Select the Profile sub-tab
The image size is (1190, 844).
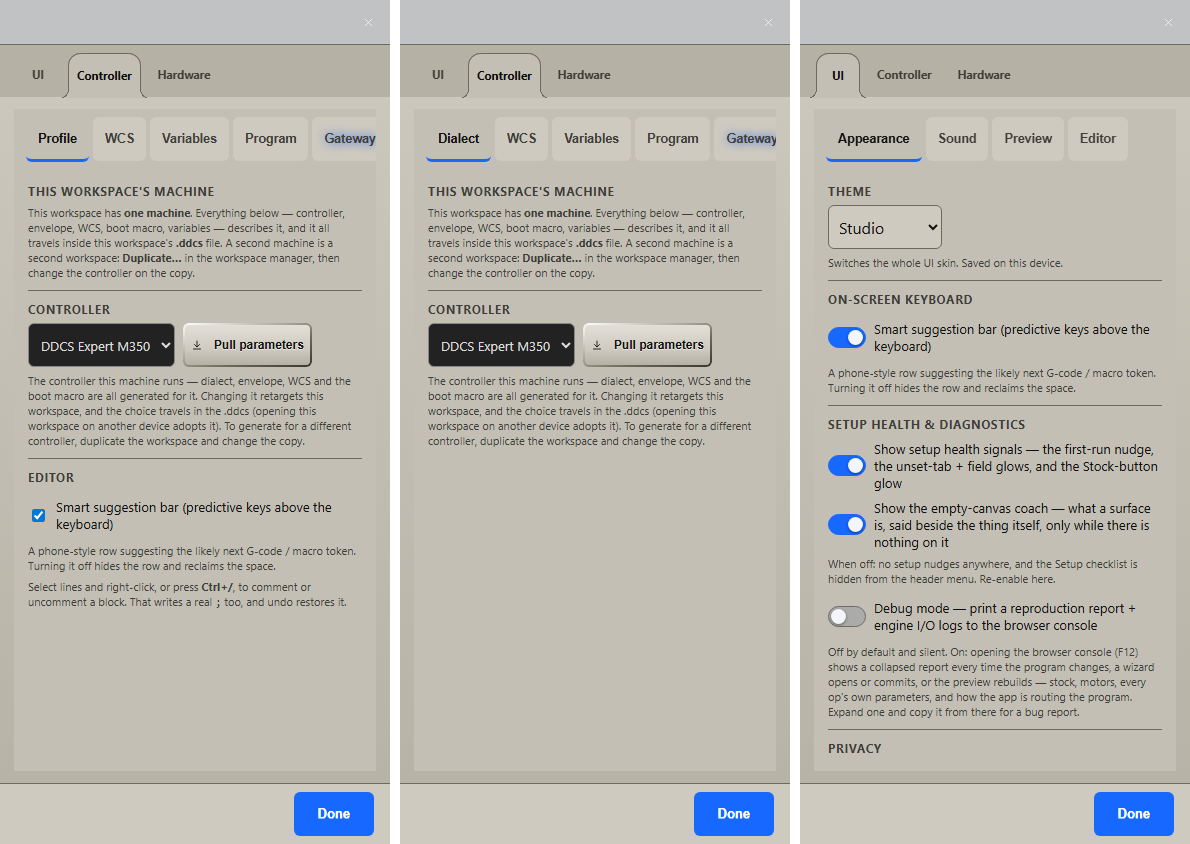click(x=58, y=139)
